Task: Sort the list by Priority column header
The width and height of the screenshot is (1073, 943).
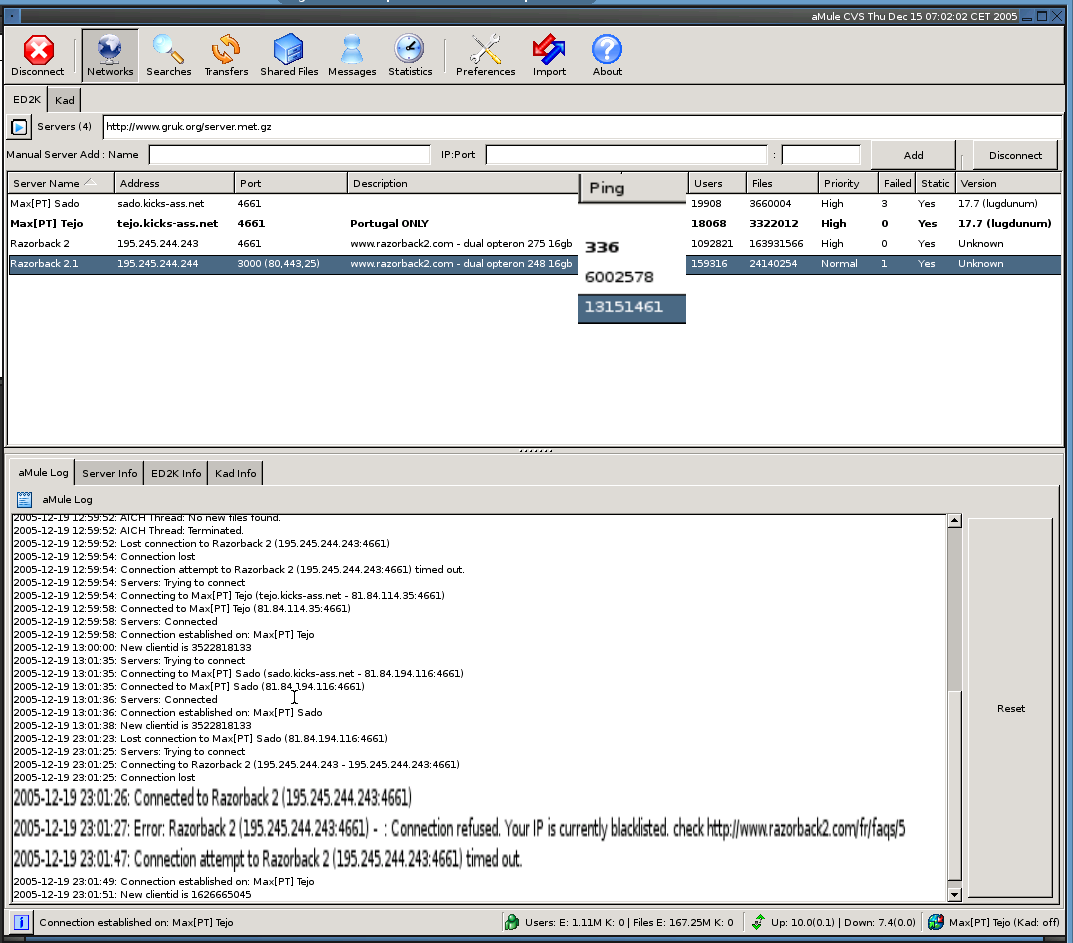Action: pyautogui.click(x=847, y=184)
